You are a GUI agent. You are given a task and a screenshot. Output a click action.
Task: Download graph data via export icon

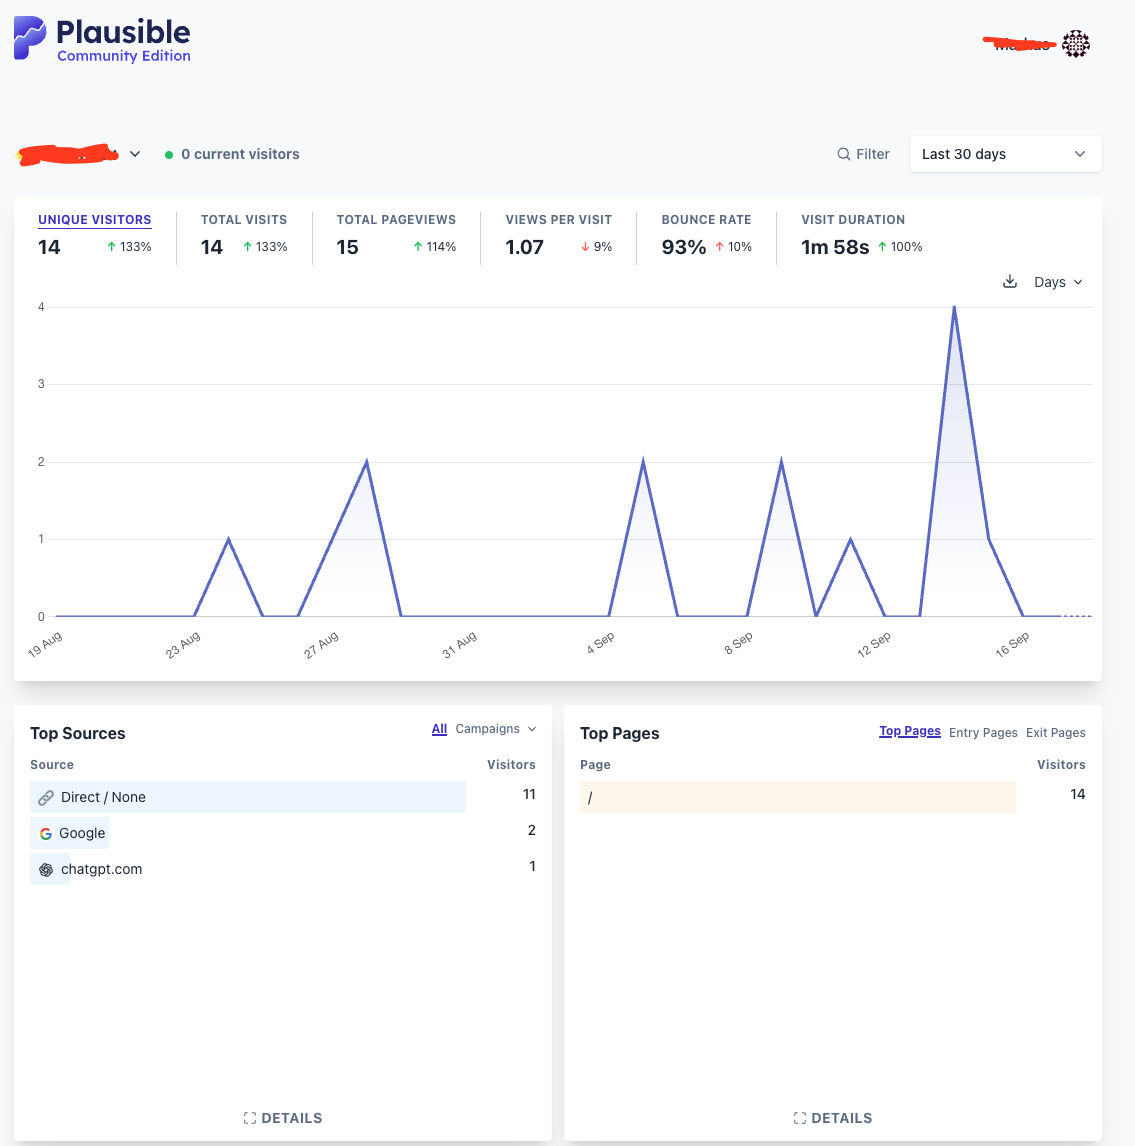(1010, 282)
